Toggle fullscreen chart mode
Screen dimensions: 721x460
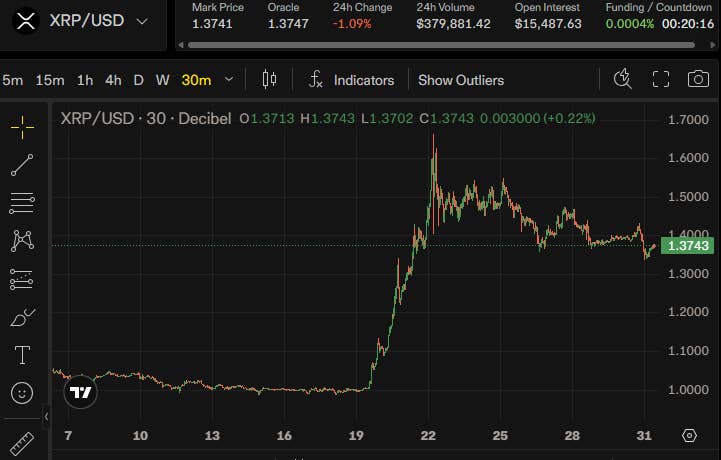pyautogui.click(x=661, y=79)
